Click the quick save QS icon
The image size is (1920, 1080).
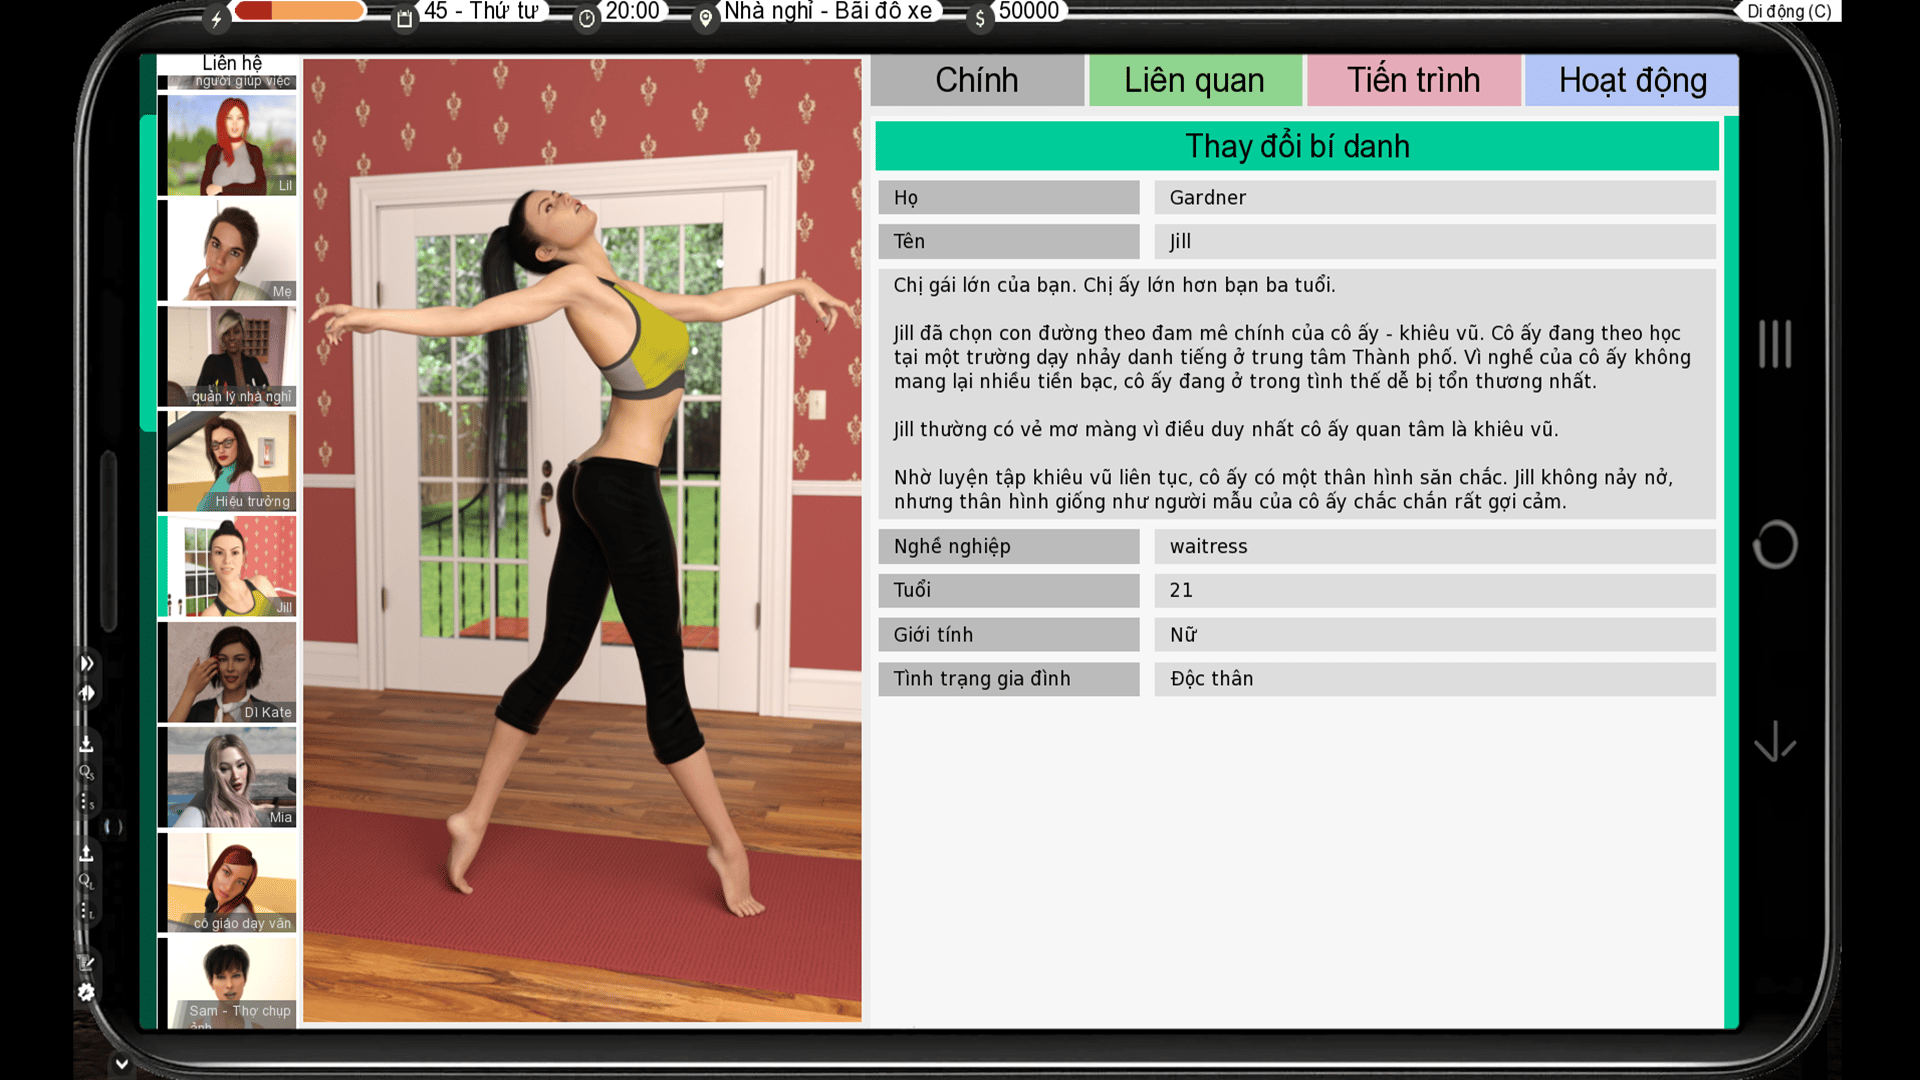[x=86, y=772]
